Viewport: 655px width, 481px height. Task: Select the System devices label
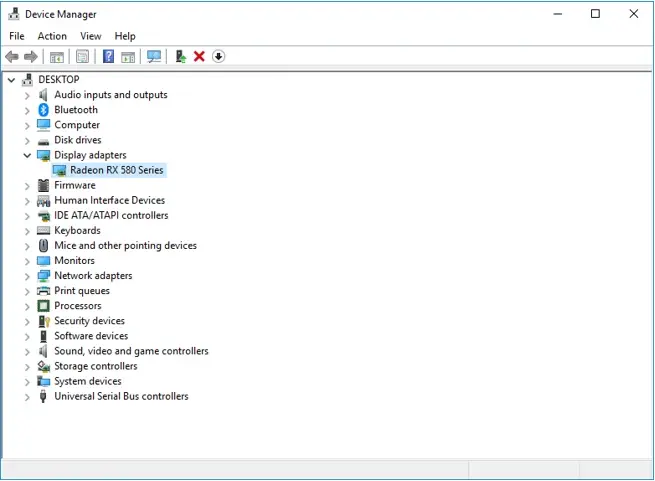(88, 381)
